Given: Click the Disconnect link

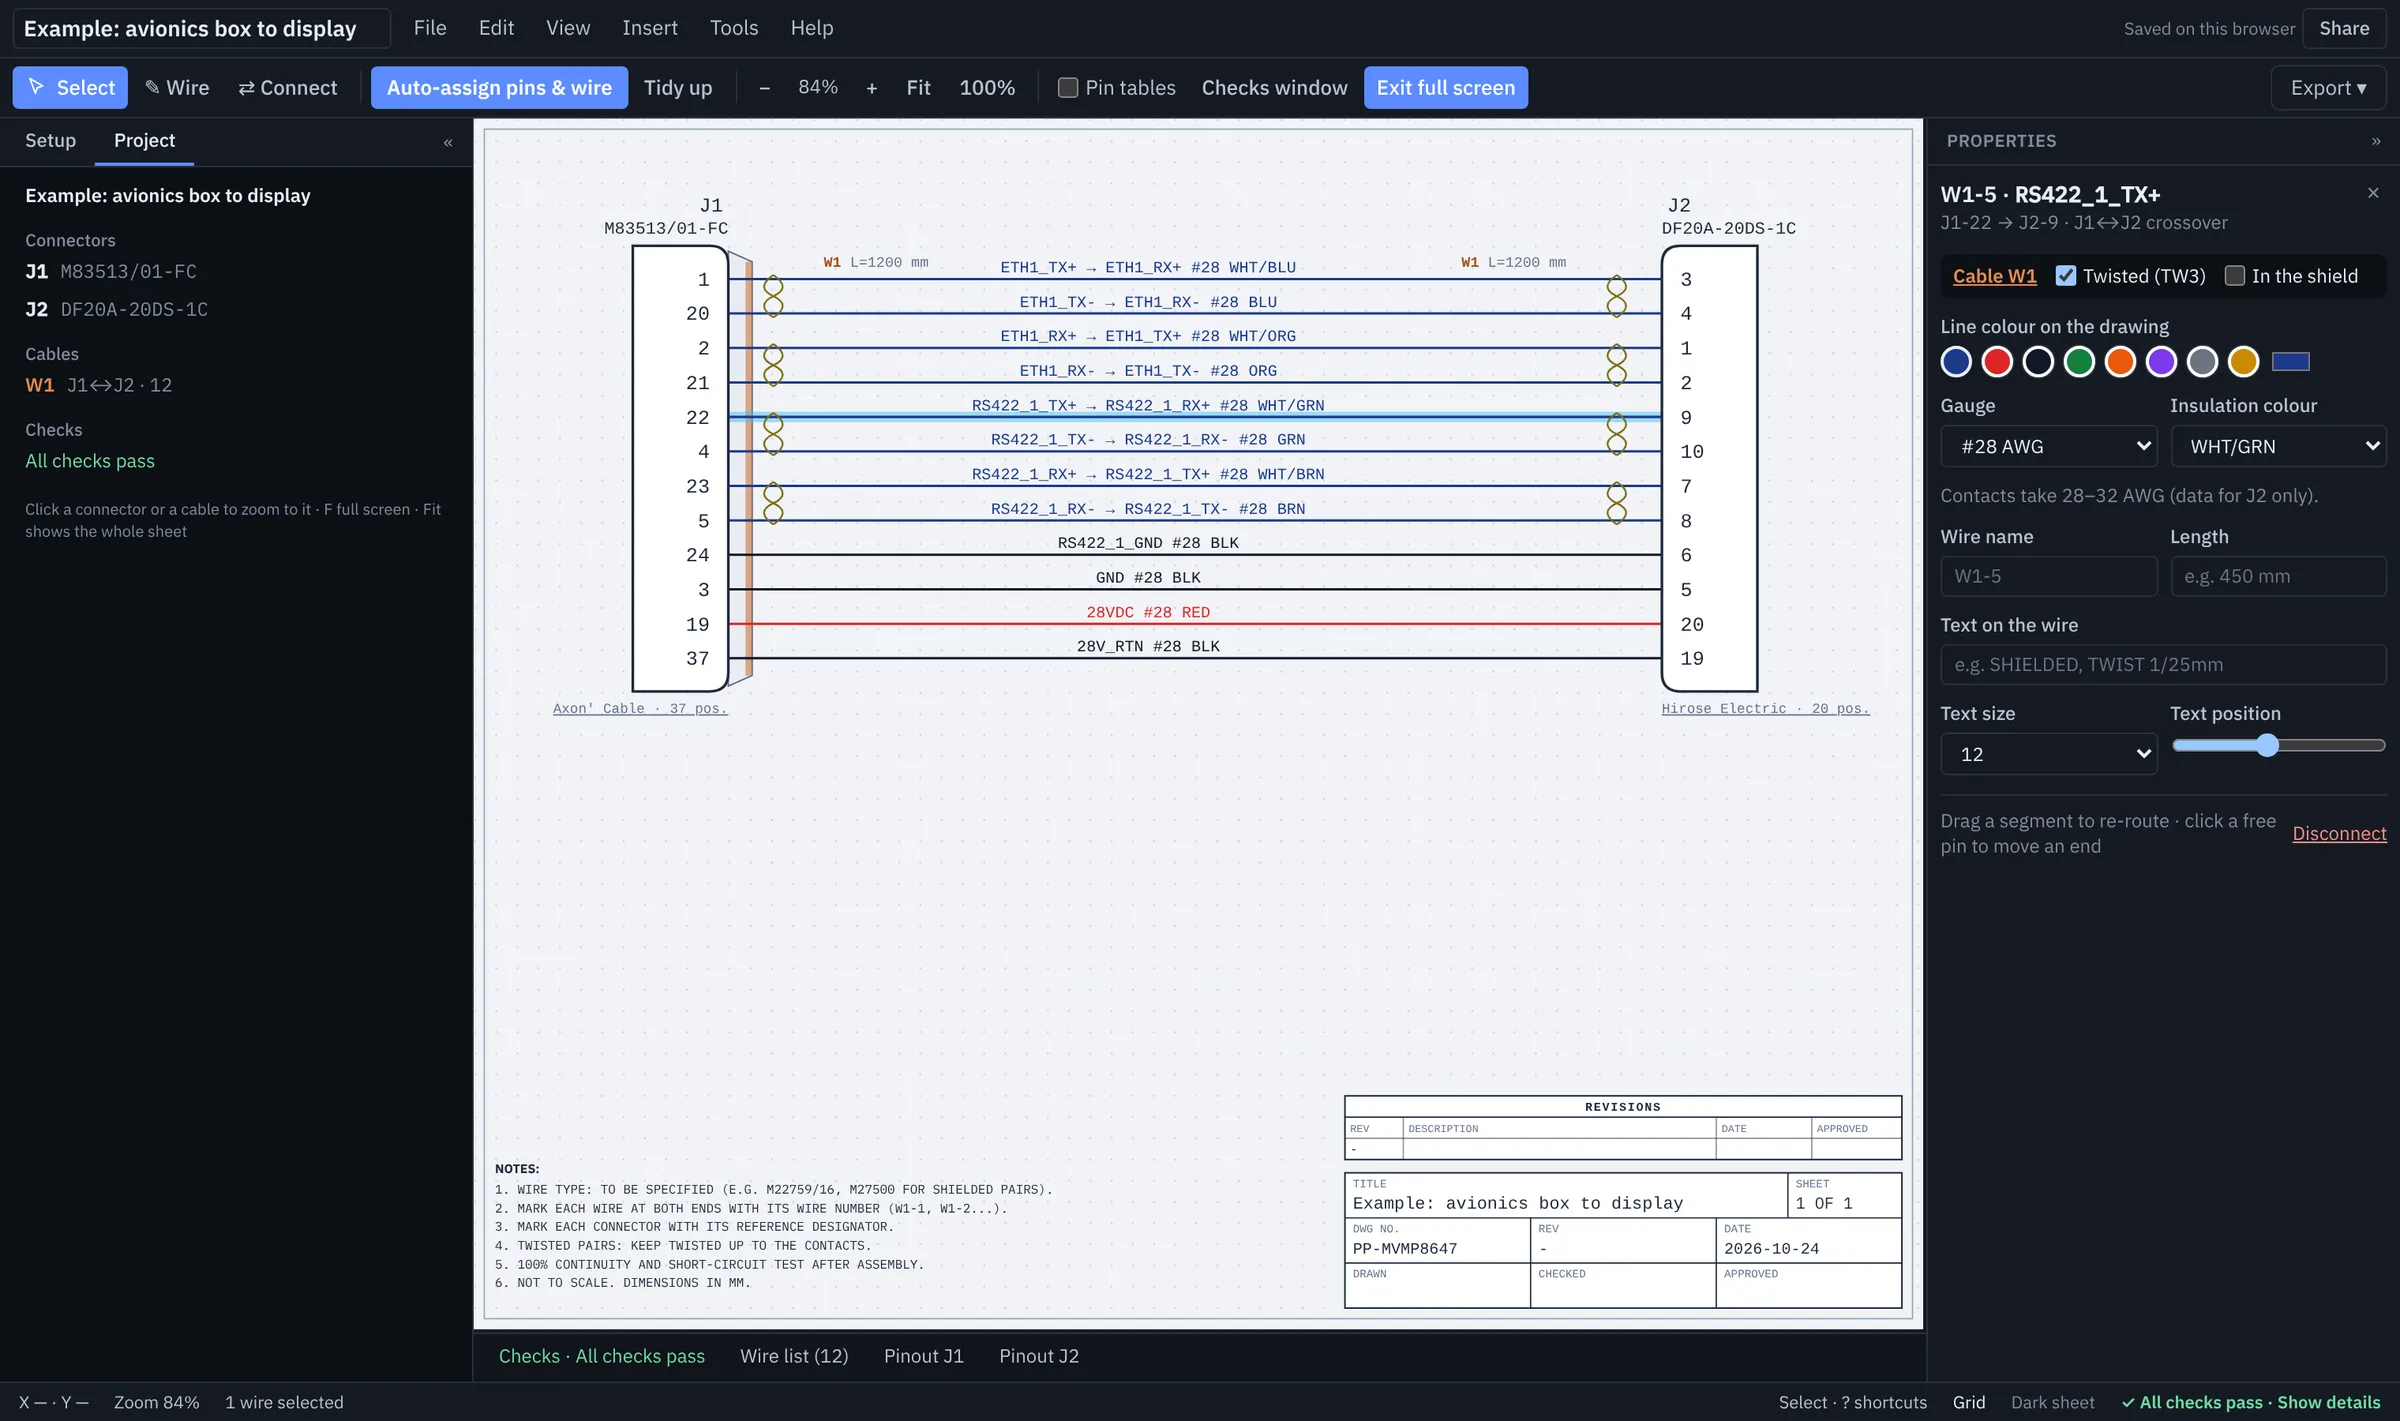Looking at the screenshot, I should point(2339,833).
